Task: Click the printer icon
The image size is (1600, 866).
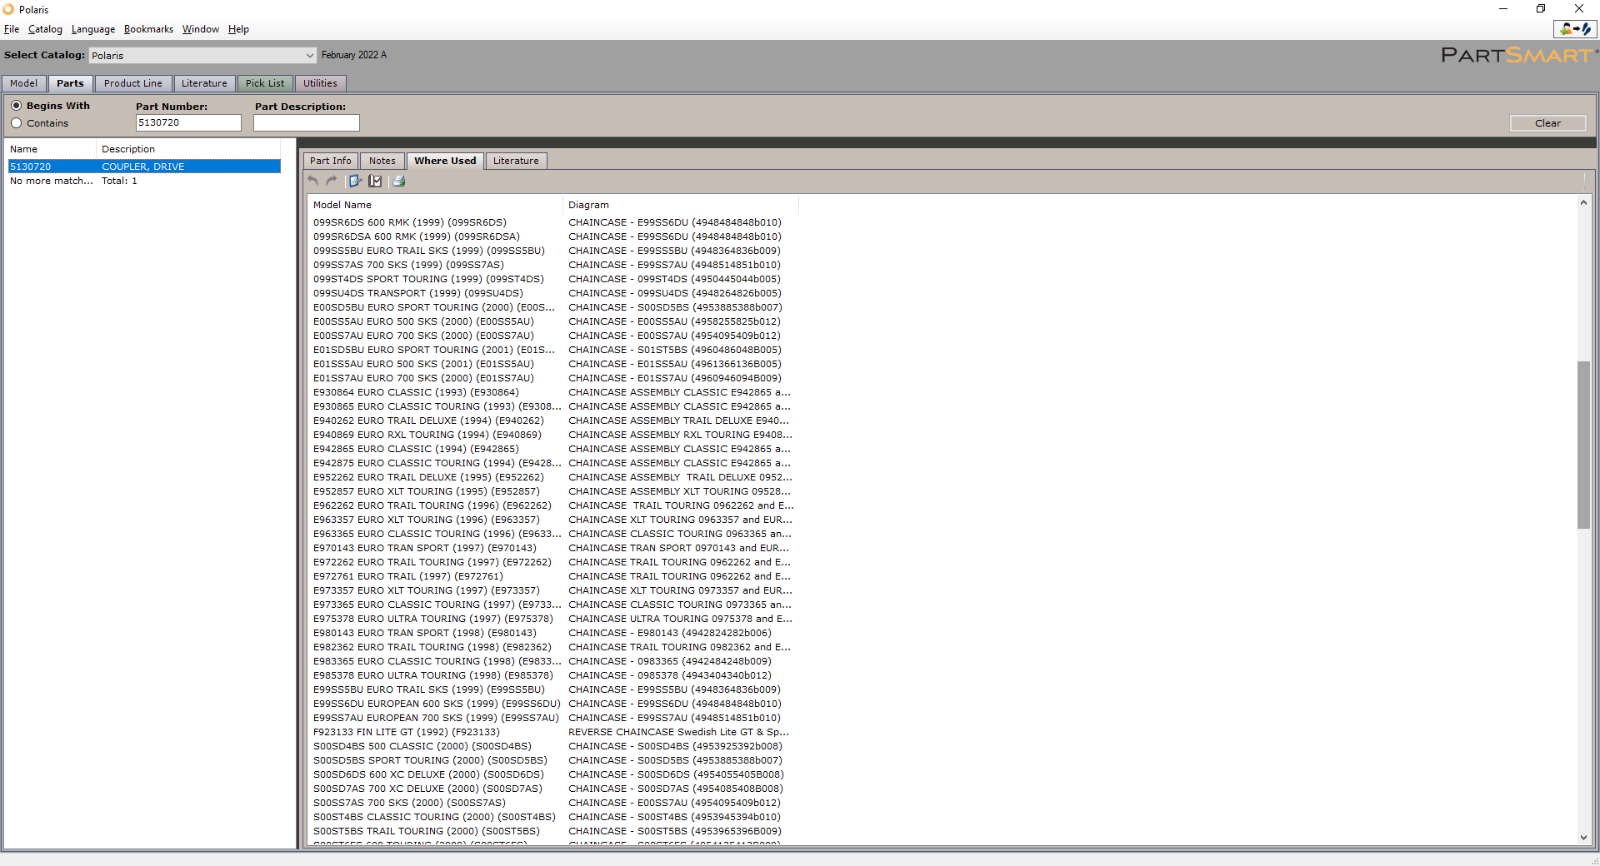Action: pyautogui.click(x=399, y=181)
